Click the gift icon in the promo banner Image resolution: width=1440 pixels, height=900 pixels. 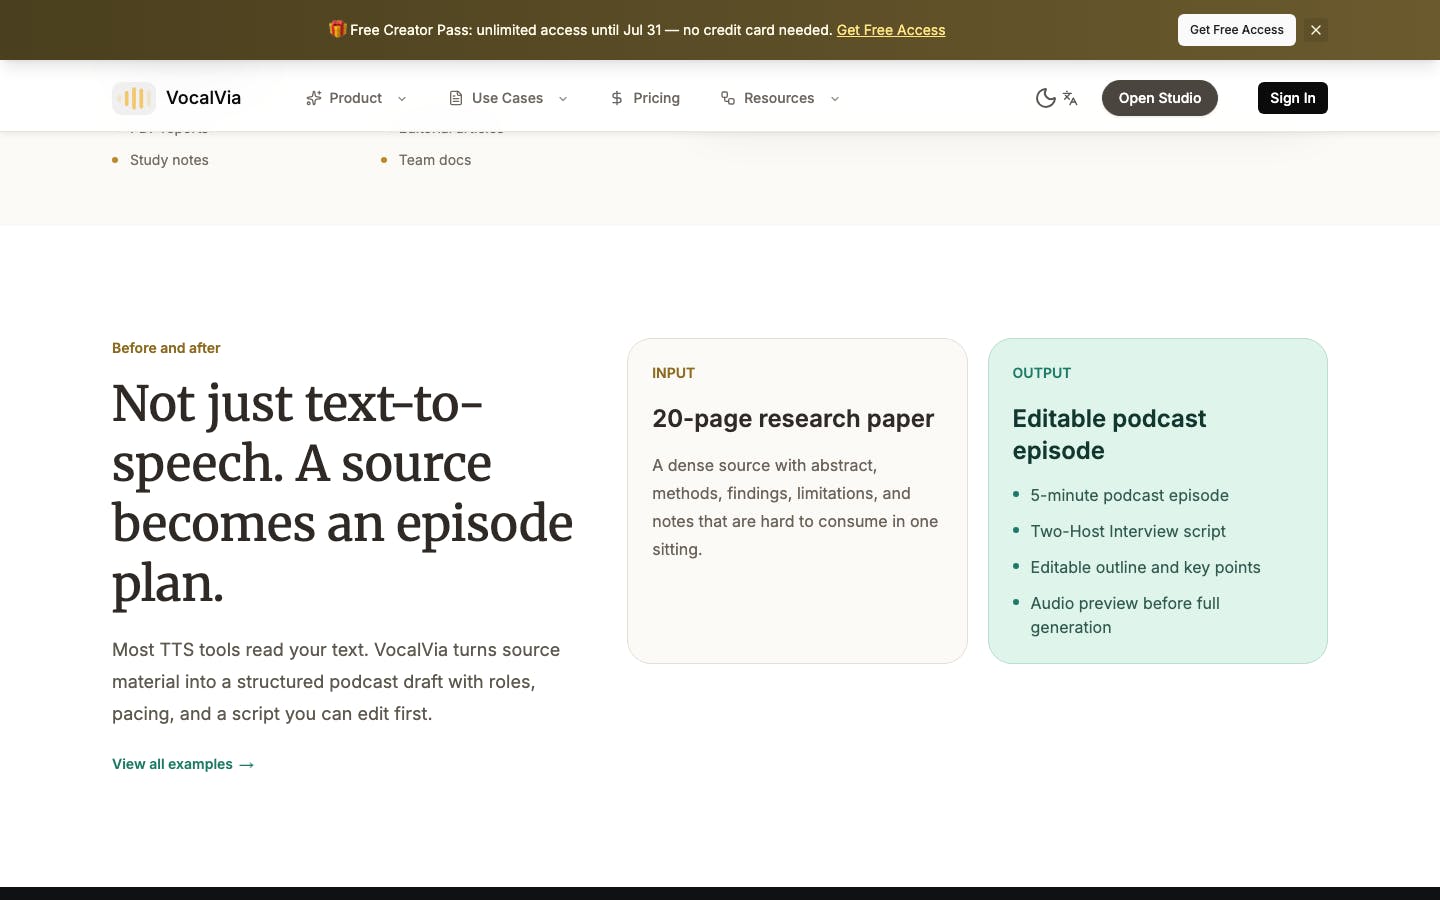(338, 29)
